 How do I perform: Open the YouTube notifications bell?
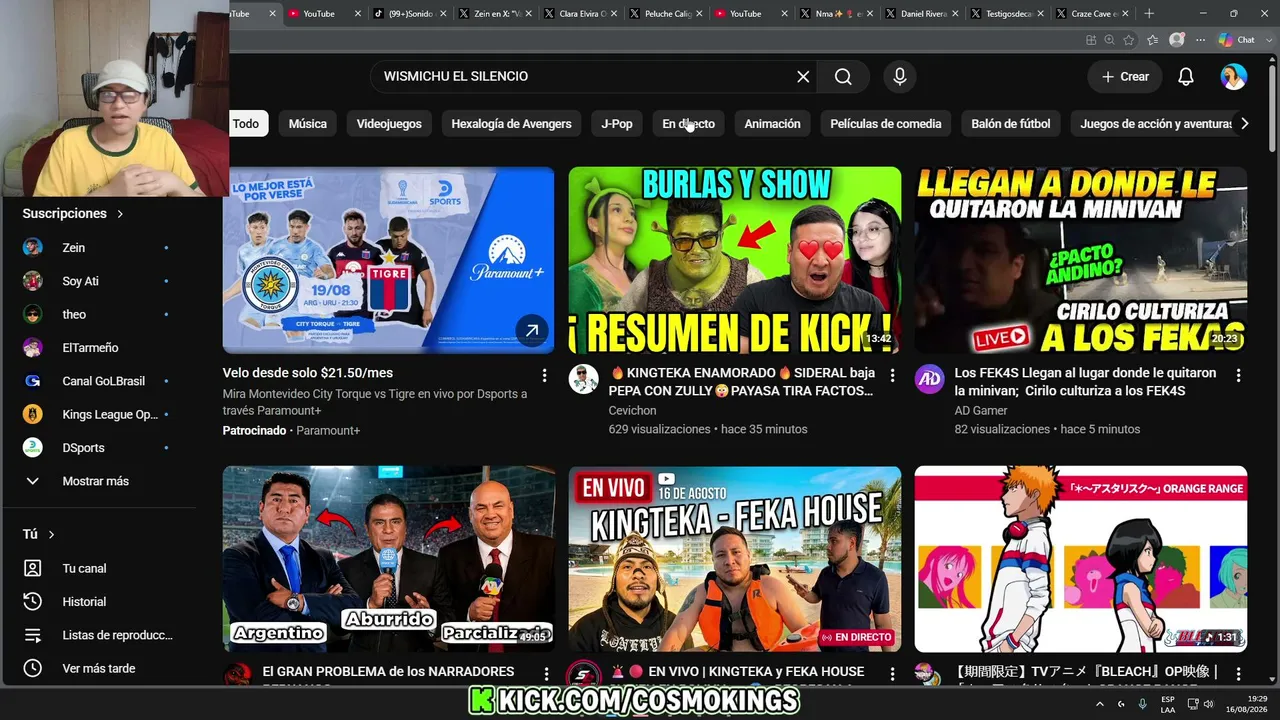pyautogui.click(x=1186, y=77)
